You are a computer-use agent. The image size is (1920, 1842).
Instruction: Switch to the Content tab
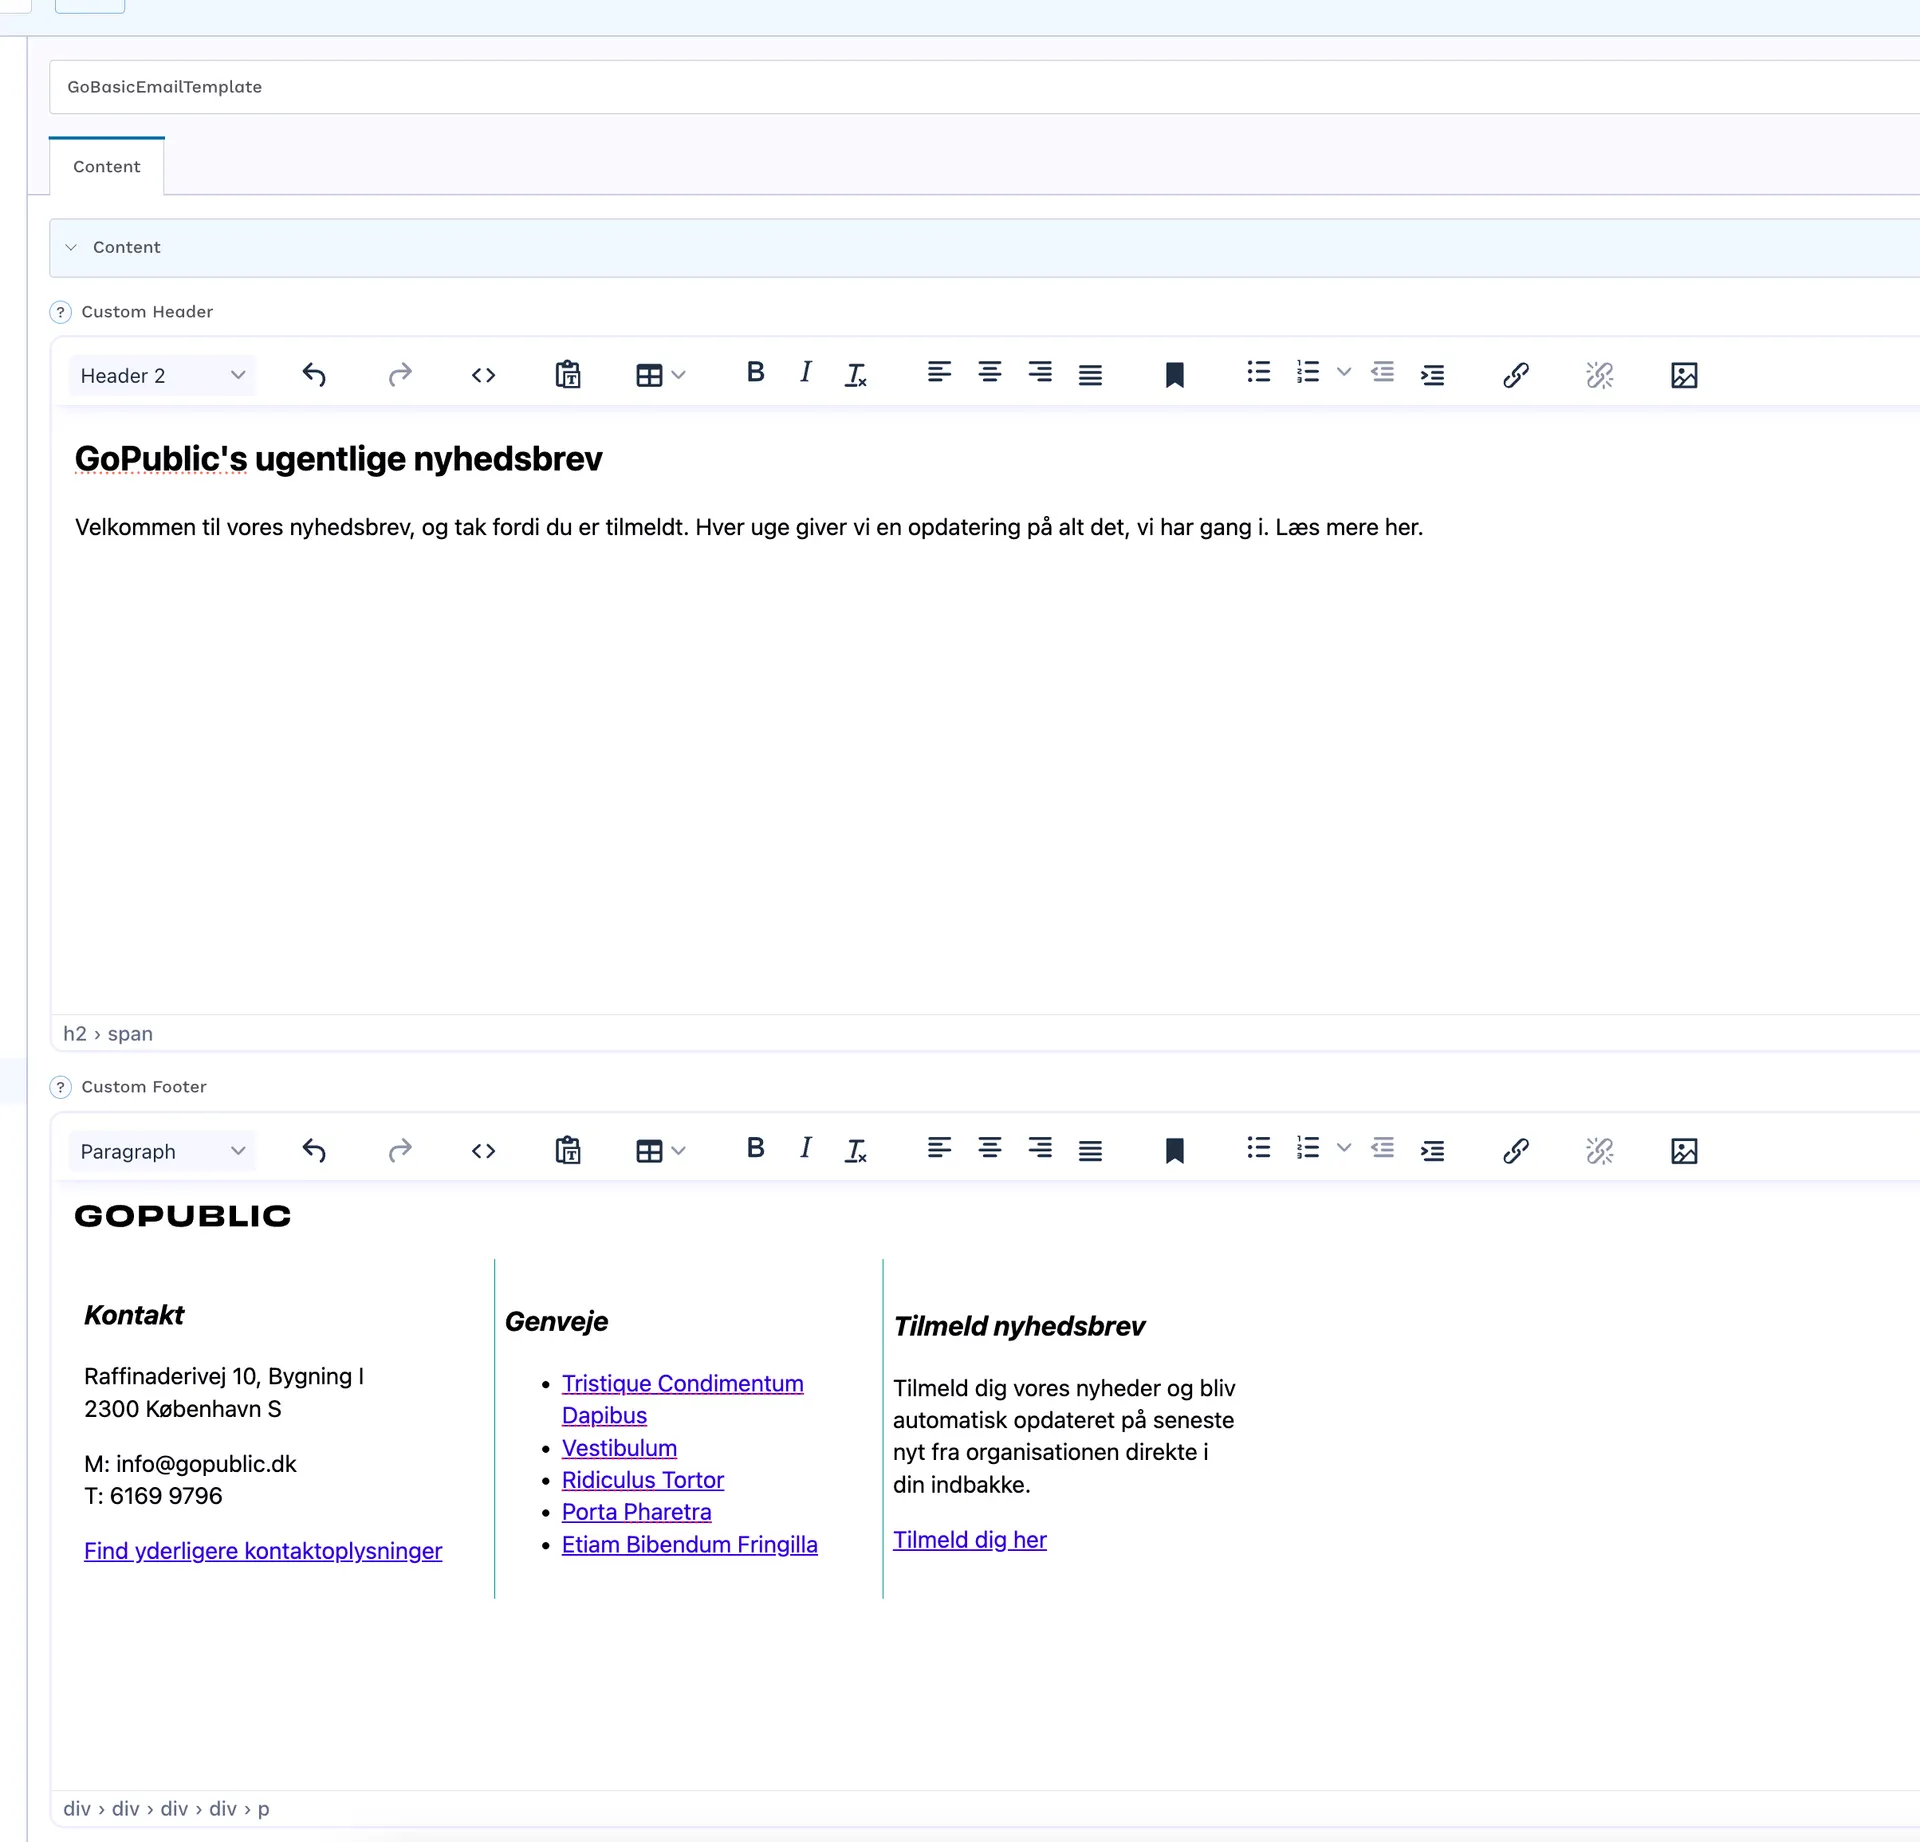106,167
